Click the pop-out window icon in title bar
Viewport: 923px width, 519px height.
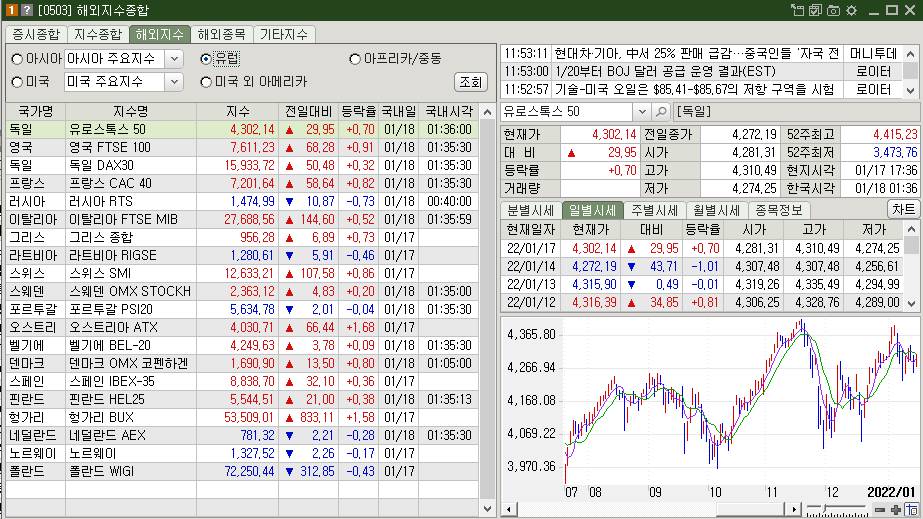tap(798, 10)
